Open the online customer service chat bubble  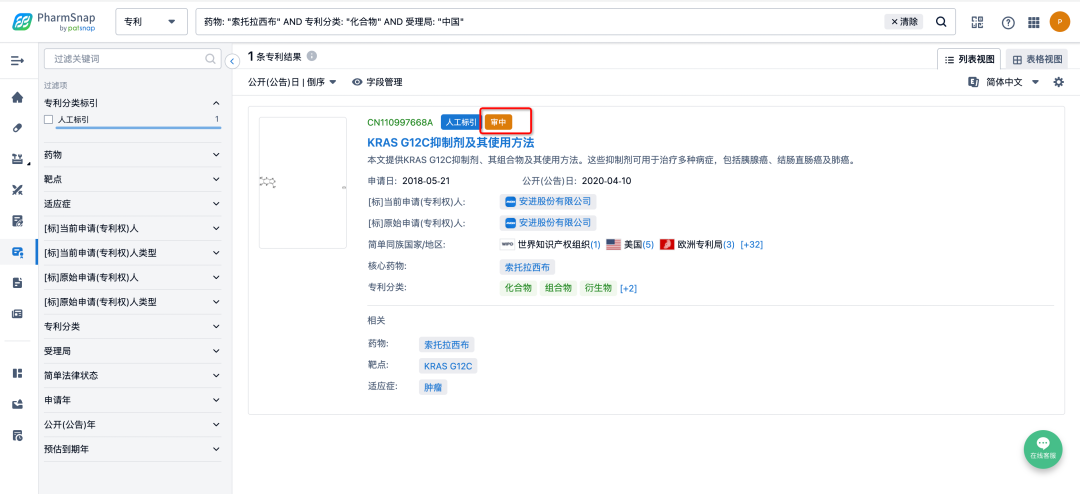[1043, 449]
